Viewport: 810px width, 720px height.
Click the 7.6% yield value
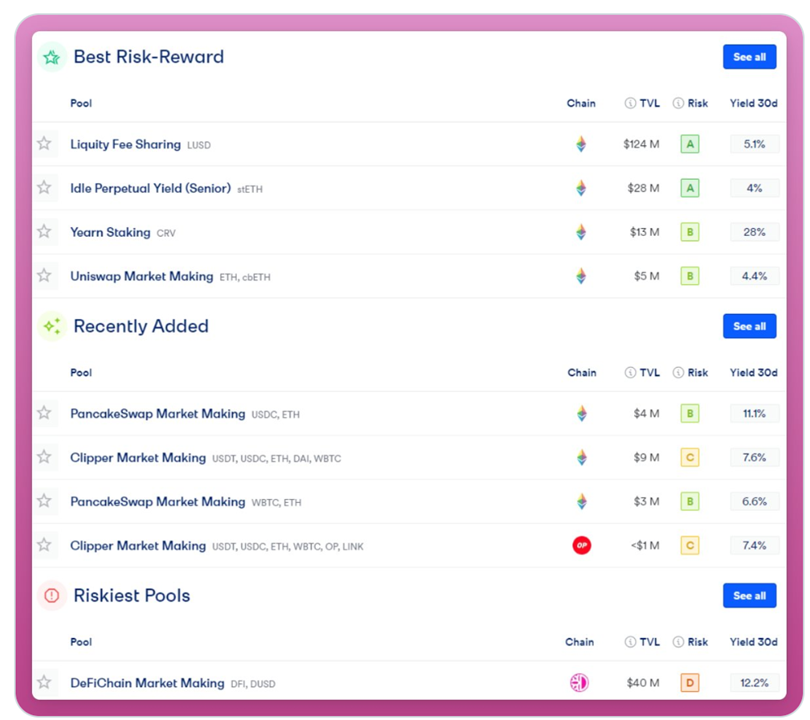point(754,457)
